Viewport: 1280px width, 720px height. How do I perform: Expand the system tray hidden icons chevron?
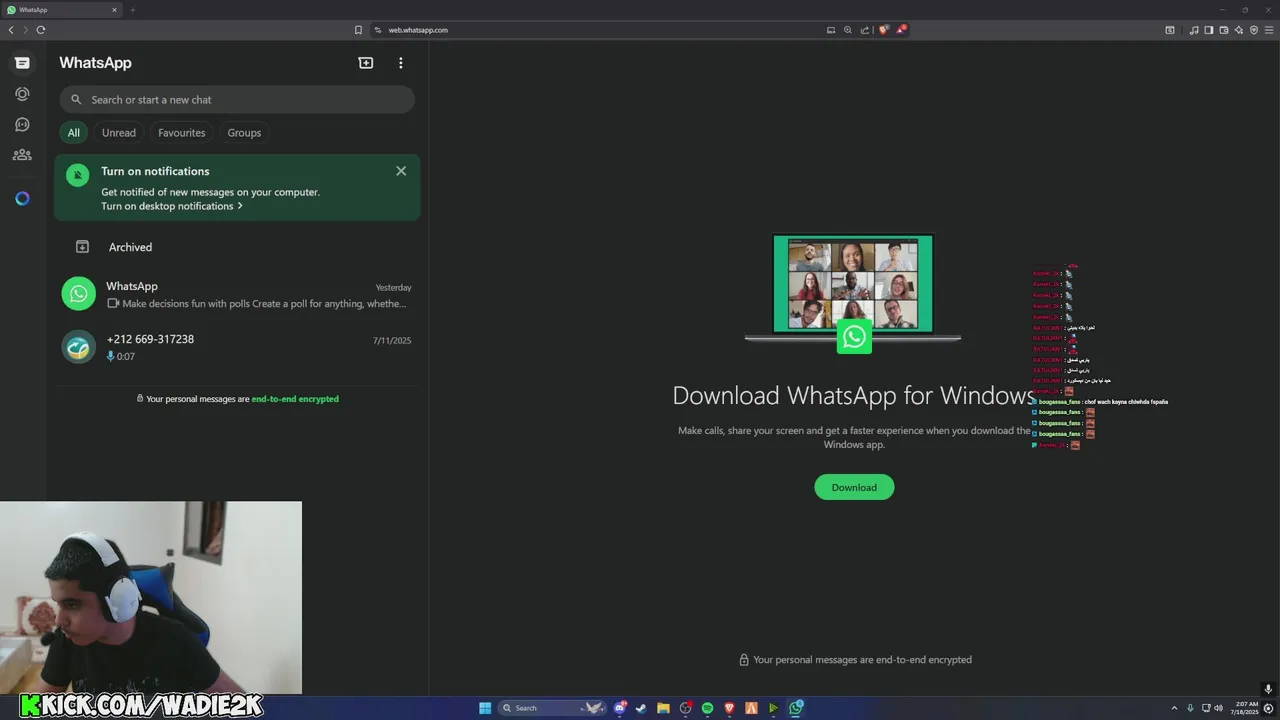pos(1175,708)
